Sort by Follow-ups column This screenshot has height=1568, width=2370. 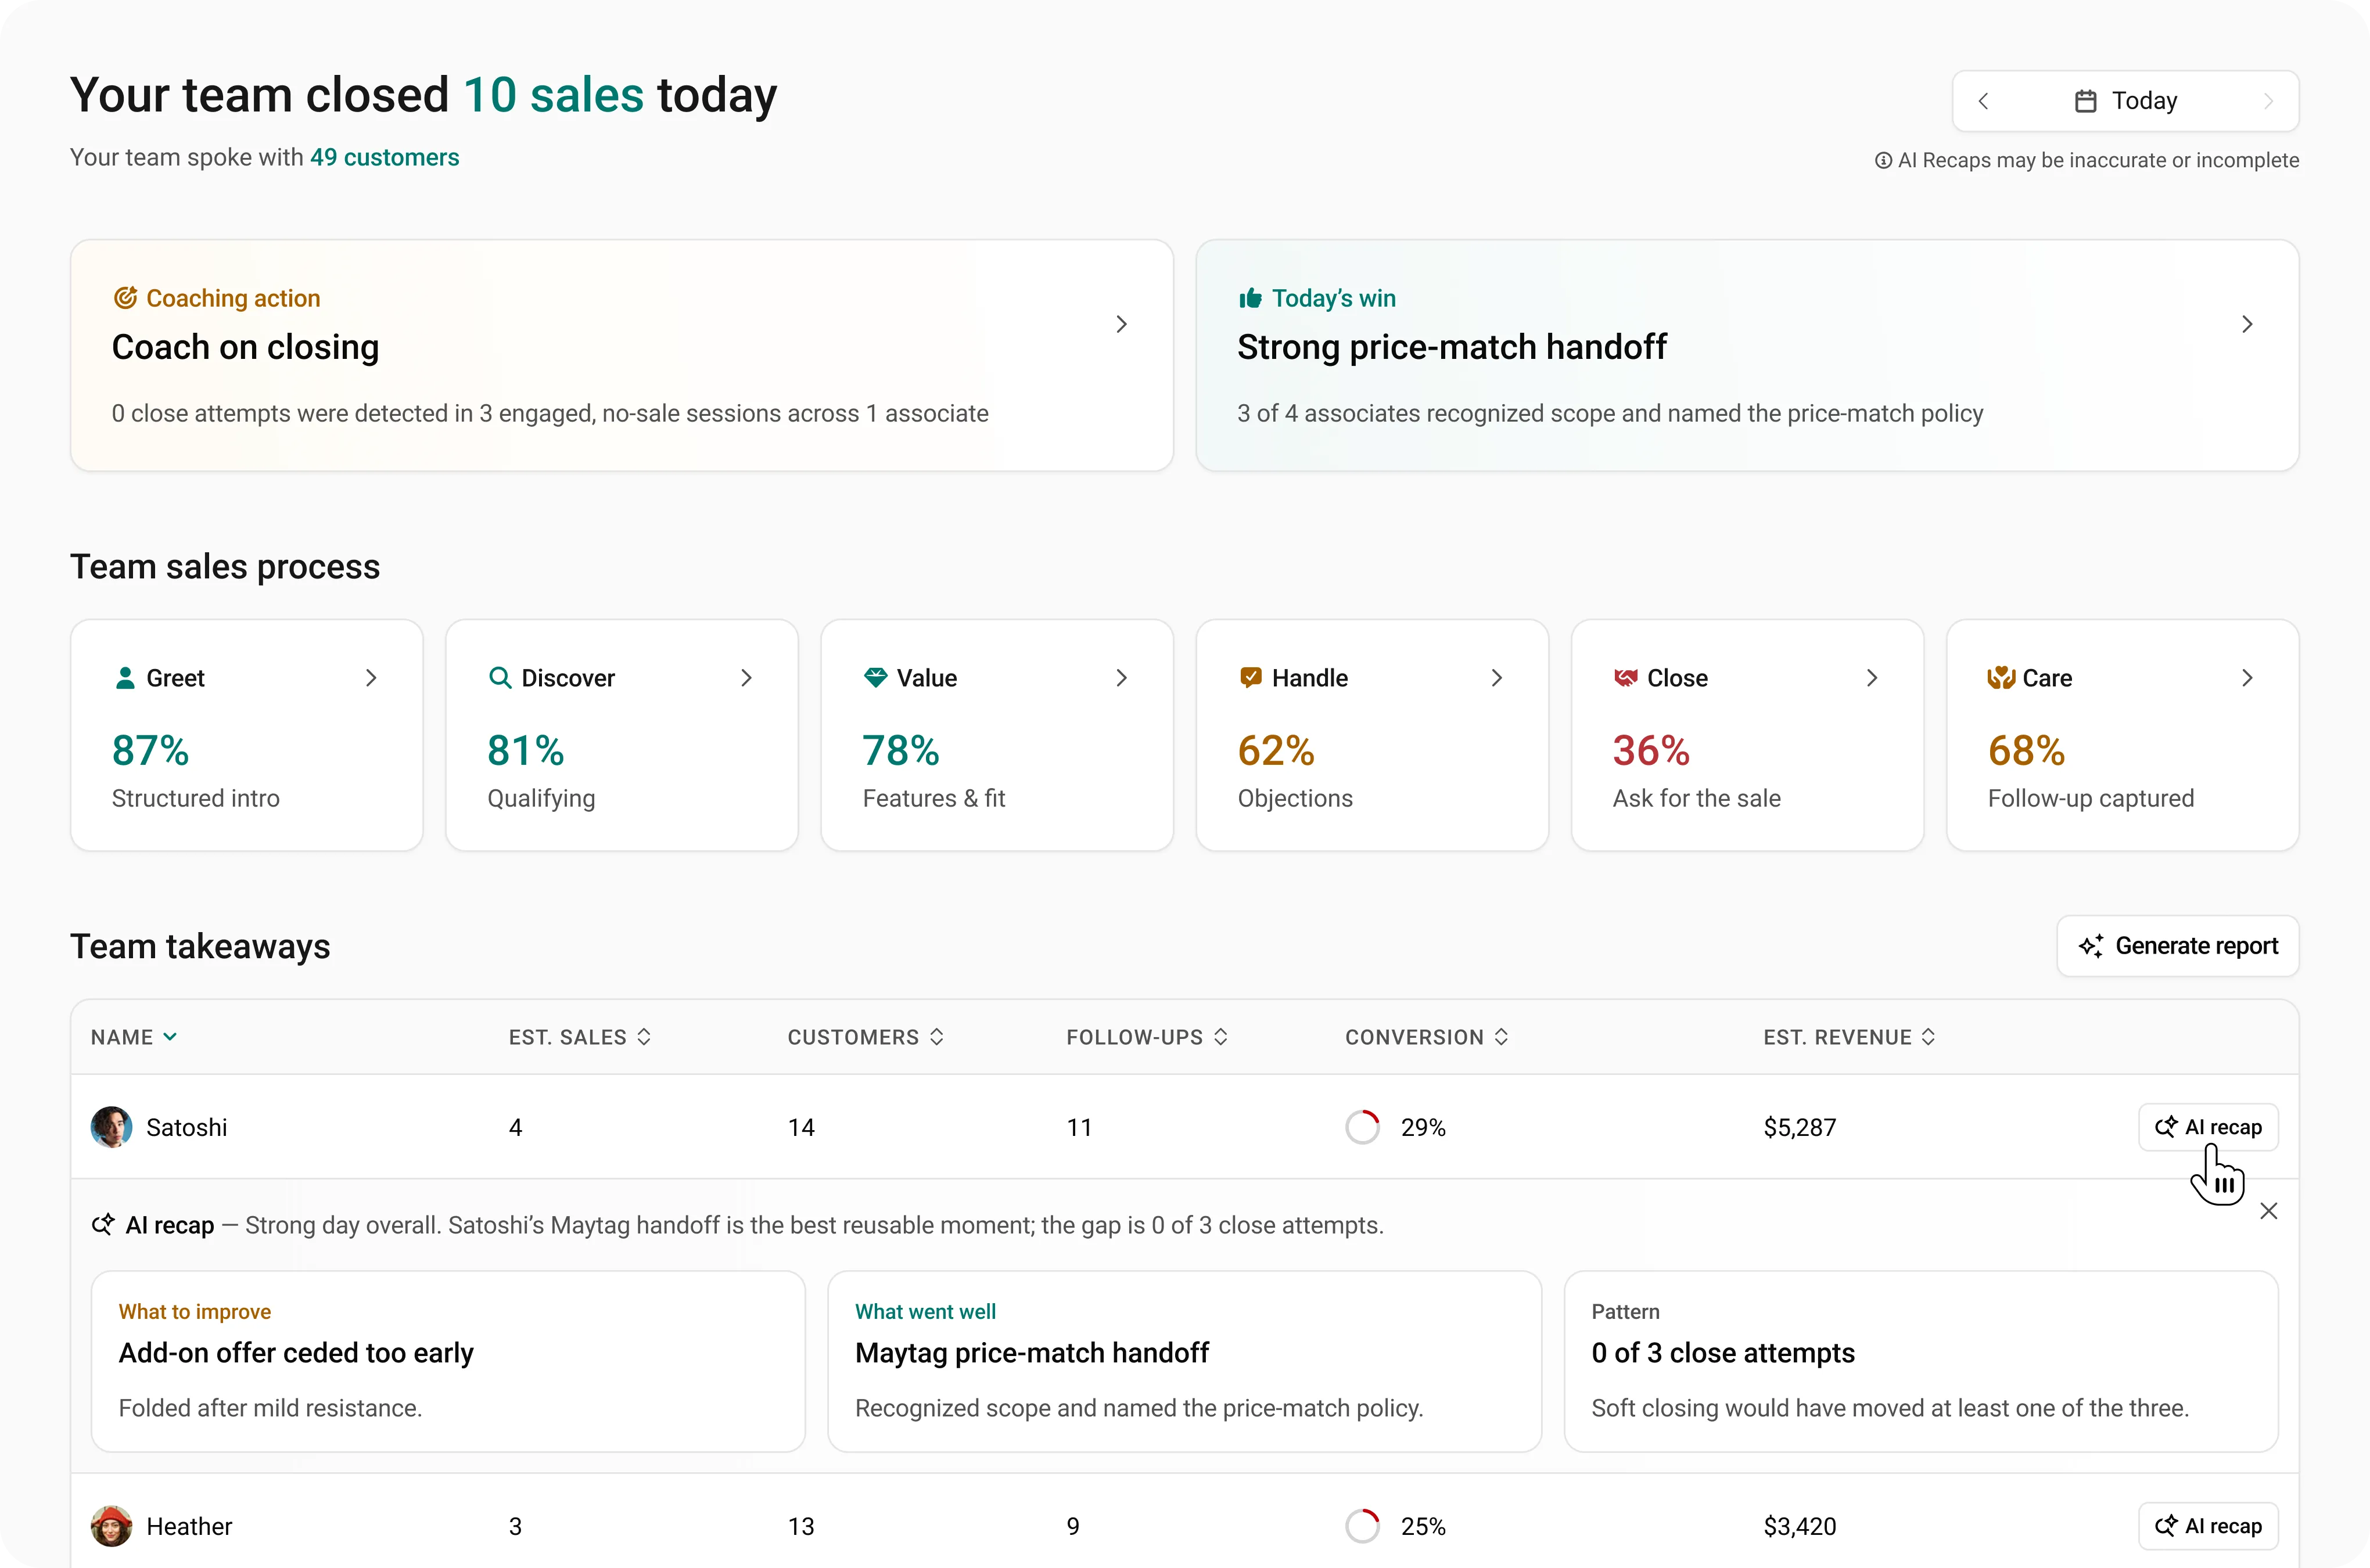[x=1147, y=1037]
